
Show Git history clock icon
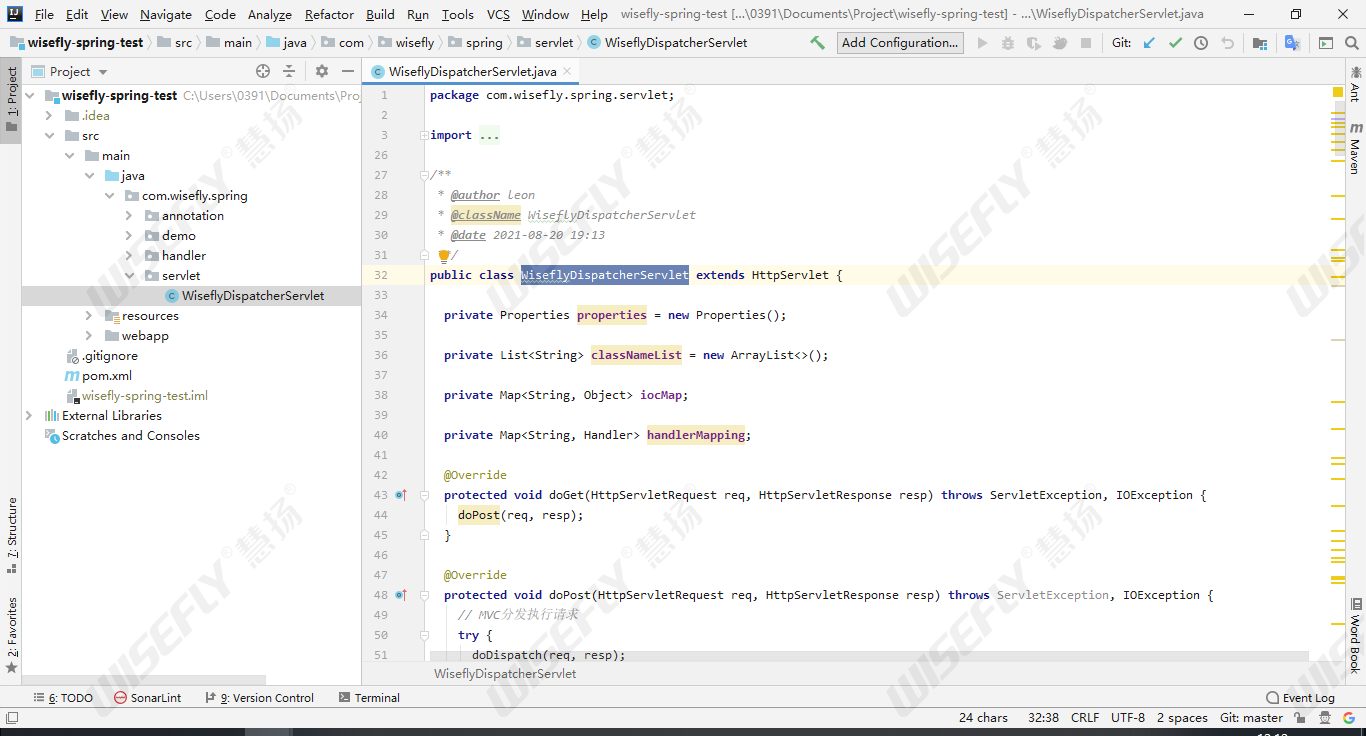[x=1201, y=43]
